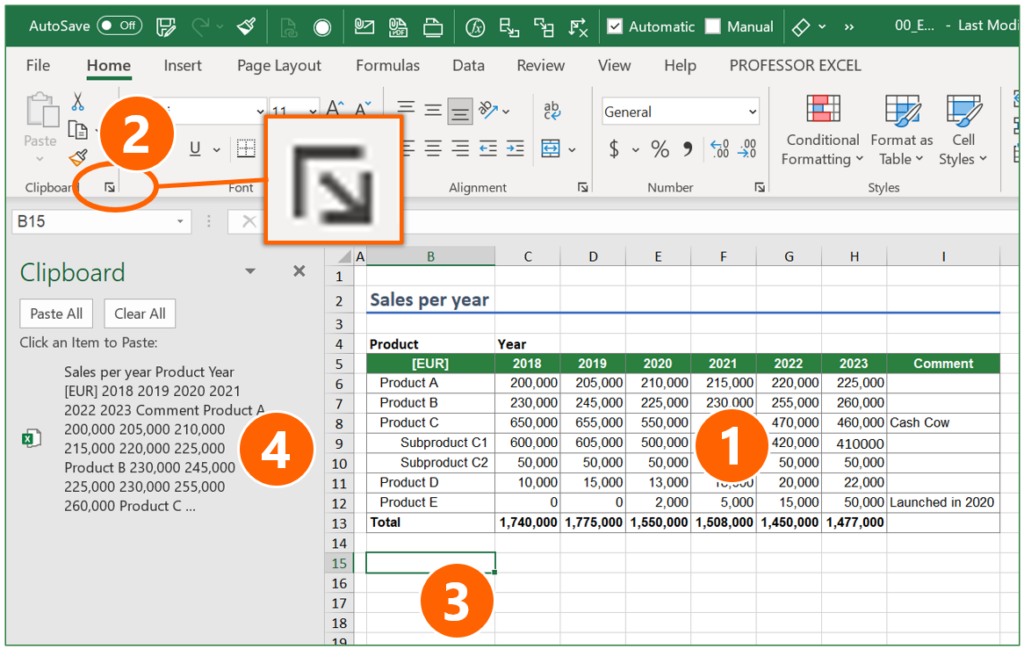The width and height of the screenshot is (1024, 649).
Task: Toggle the AutoSave switch
Action: pyautogui.click(x=120, y=26)
